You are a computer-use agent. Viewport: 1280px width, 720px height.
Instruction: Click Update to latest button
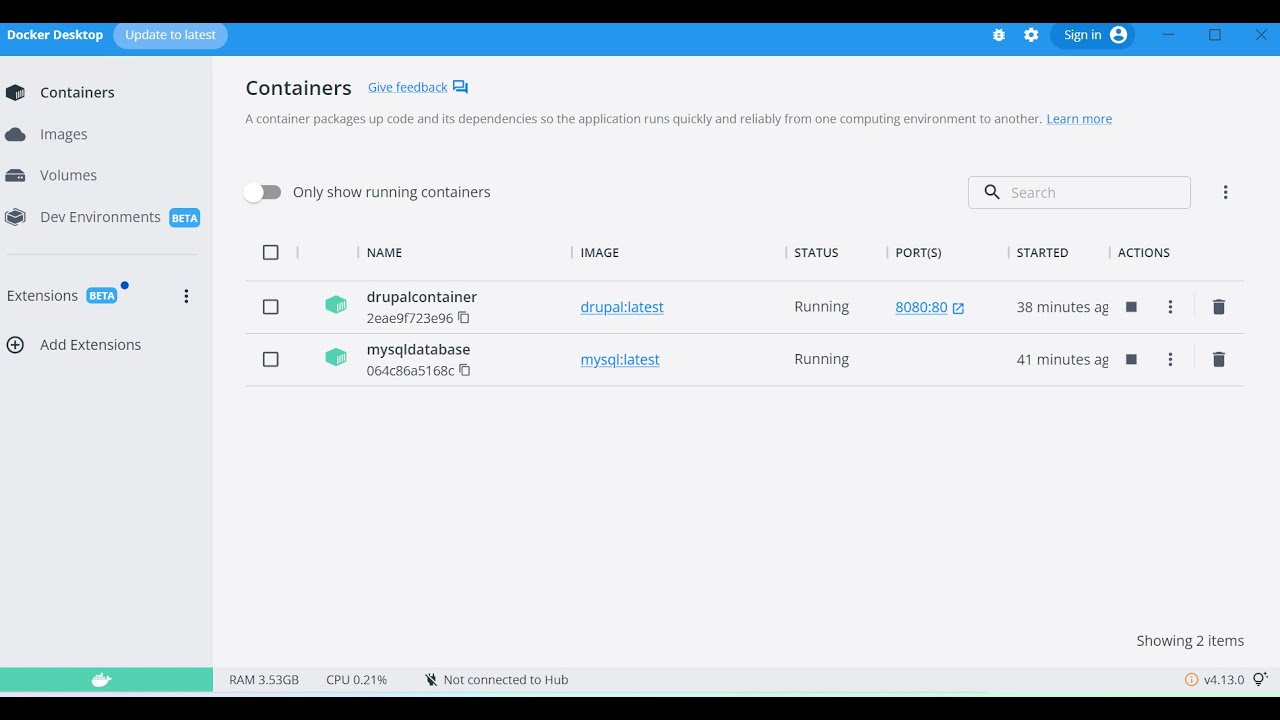pos(170,35)
